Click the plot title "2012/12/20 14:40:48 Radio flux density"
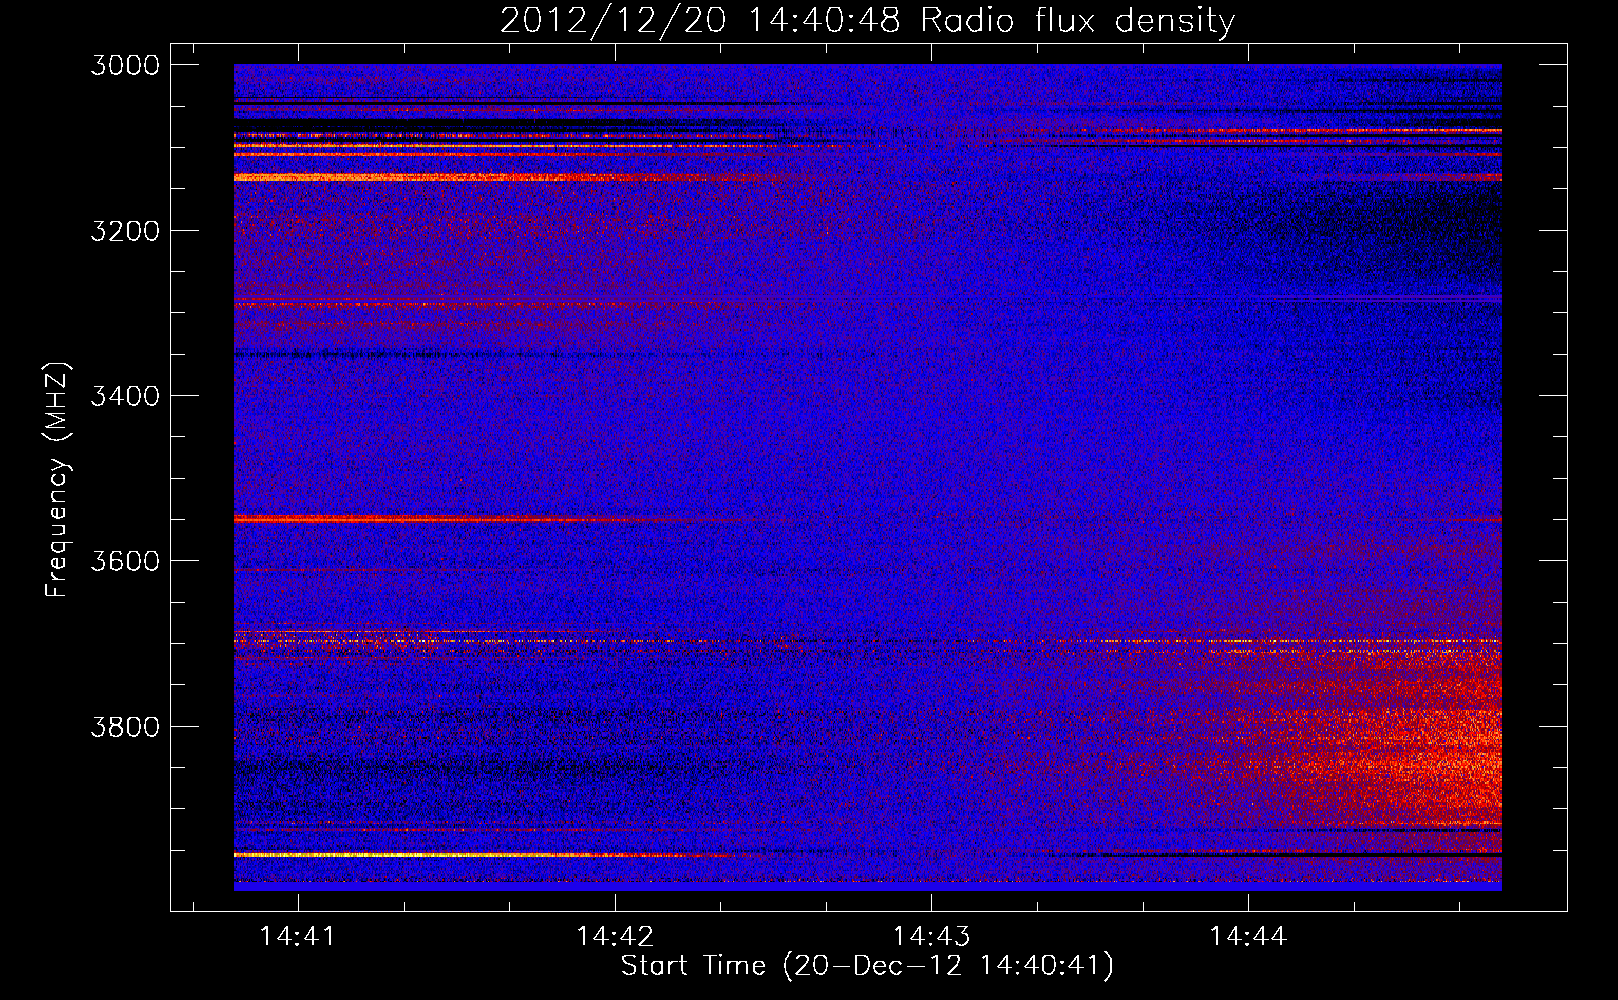The width and height of the screenshot is (1618, 1000). click(x=867, y=21)
